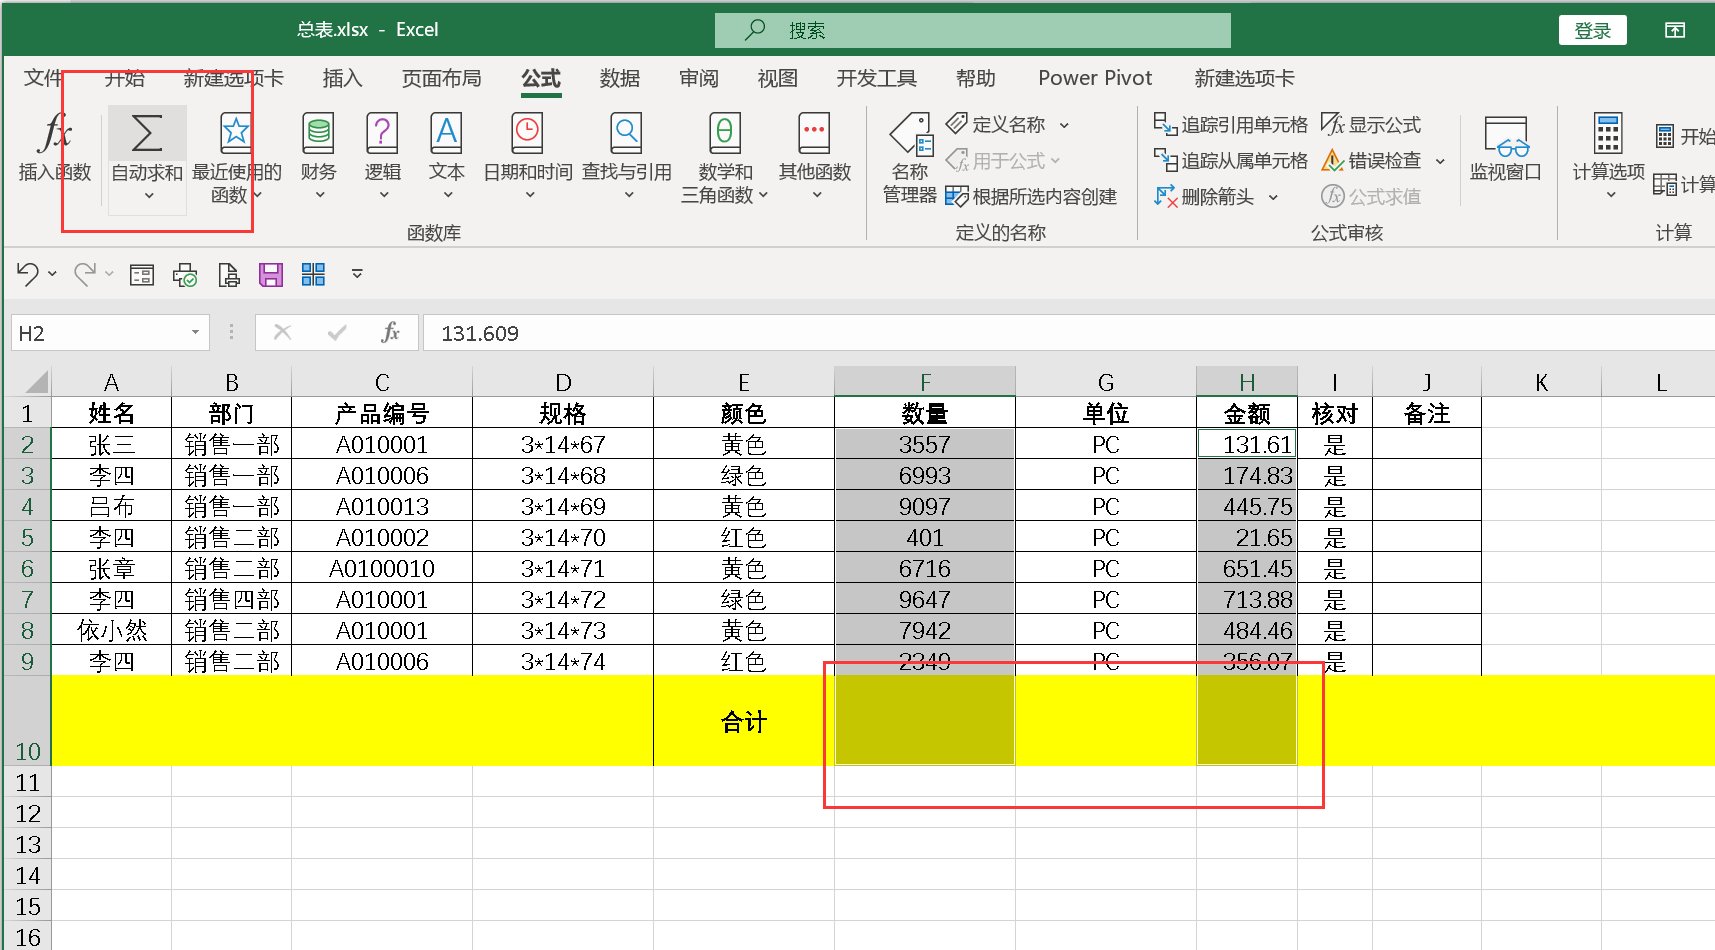This screenshot has height=950, width=1715.
Task: Open the 插入 (Insert) ribbon tab
Action: [x=342, y=78]
